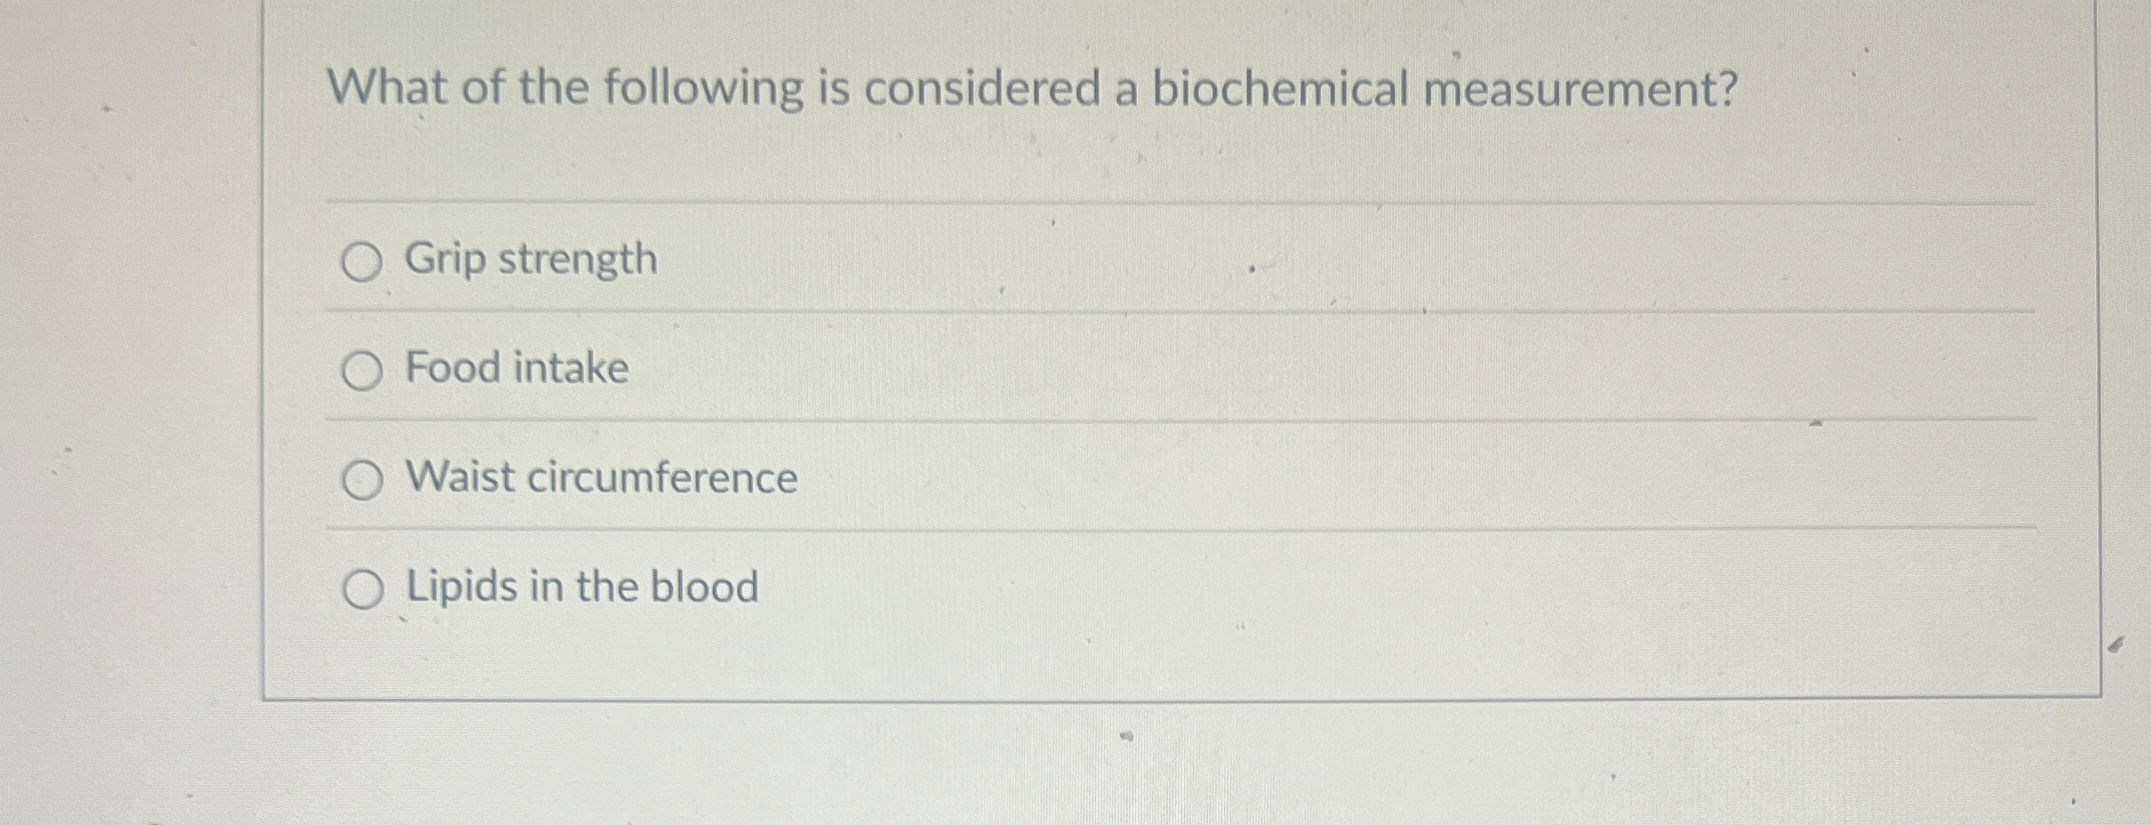The height and width of the screenshot is (825, 2151).
Task: Click the Food intake answer label
Action: pyautogui.click(x=517, y=369)
